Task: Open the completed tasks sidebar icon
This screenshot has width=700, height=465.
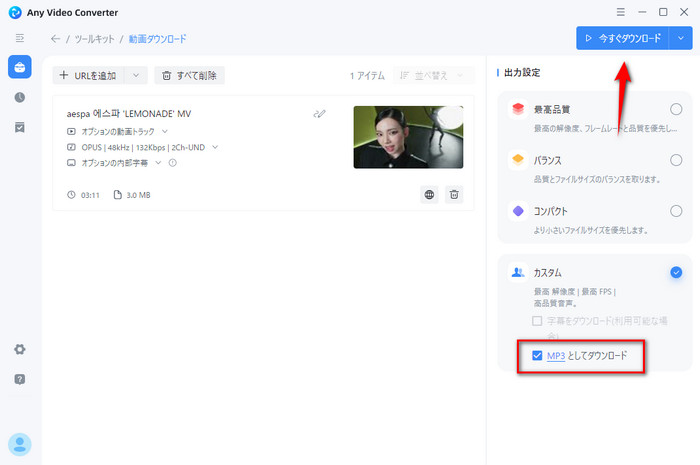Action: pos(20,127)
